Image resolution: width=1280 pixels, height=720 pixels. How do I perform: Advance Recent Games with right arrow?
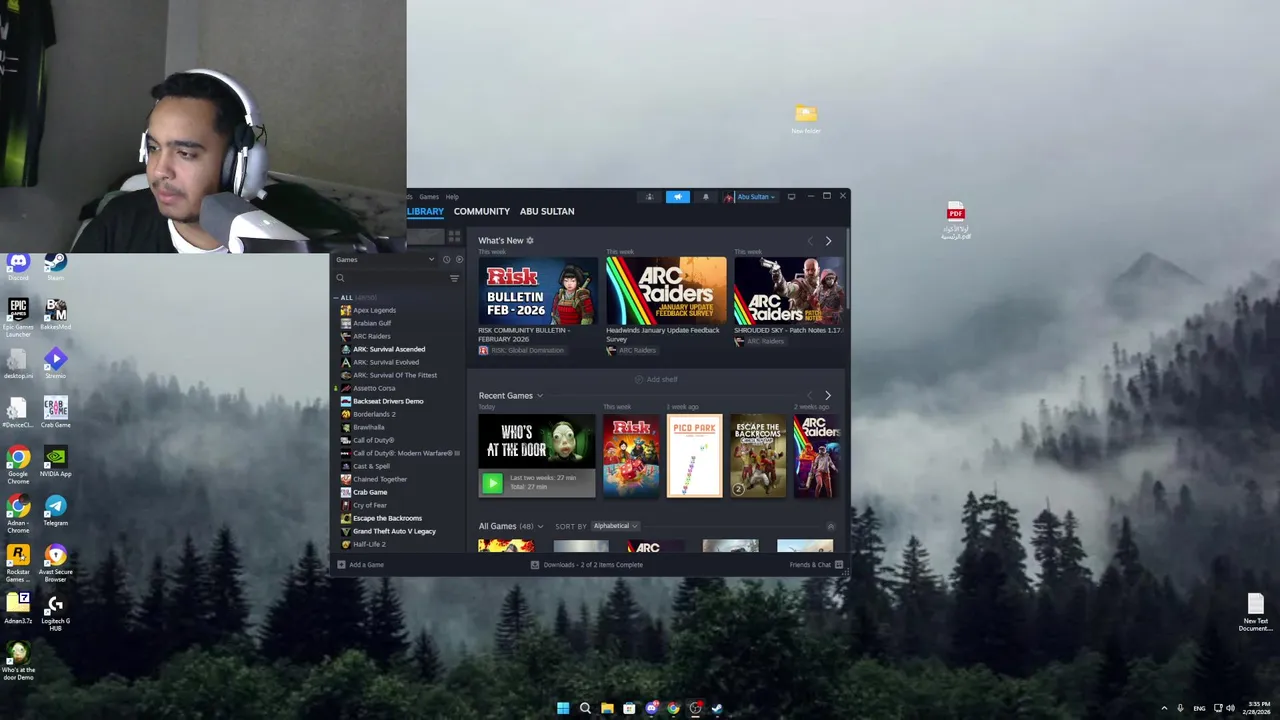point(827,396)
